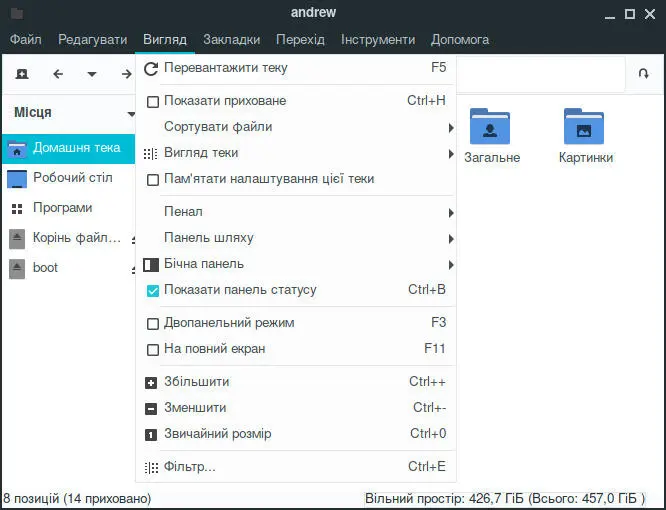666x510 pixels.
Task: Open the Перехід menu
Action: (300, 40)
